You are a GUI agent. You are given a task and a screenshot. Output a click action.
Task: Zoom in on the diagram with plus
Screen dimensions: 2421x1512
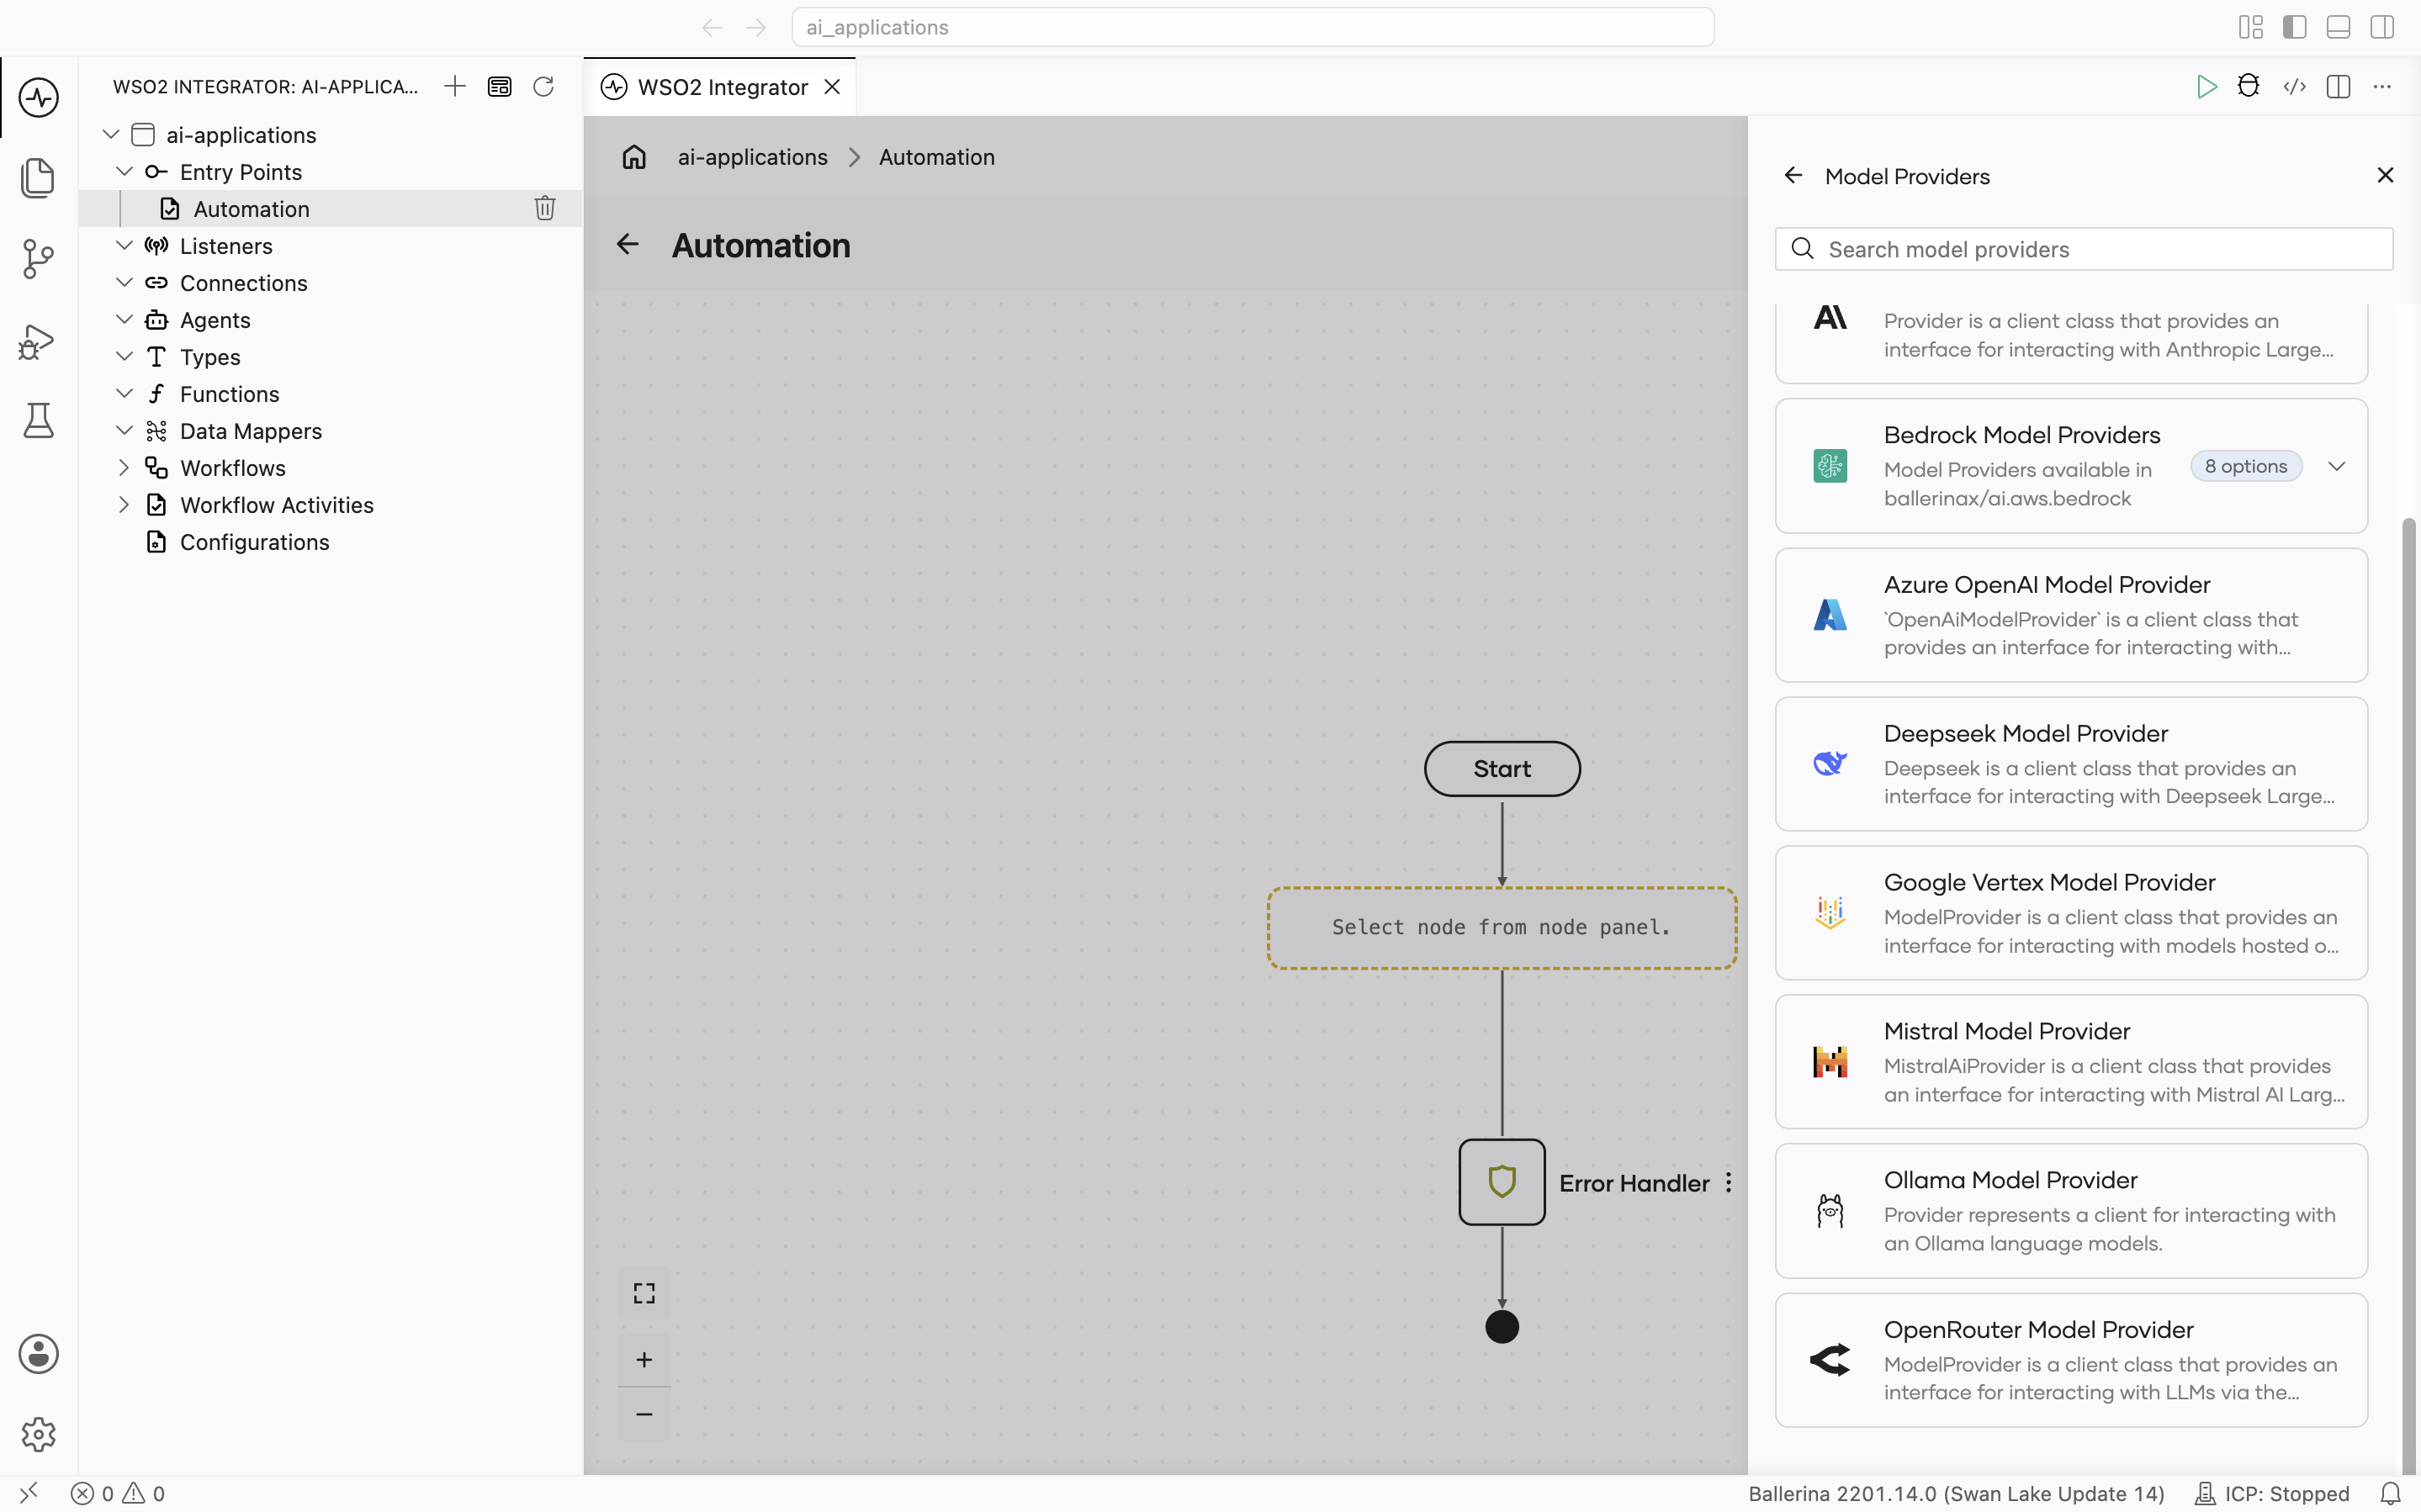tap(644, 1359)
